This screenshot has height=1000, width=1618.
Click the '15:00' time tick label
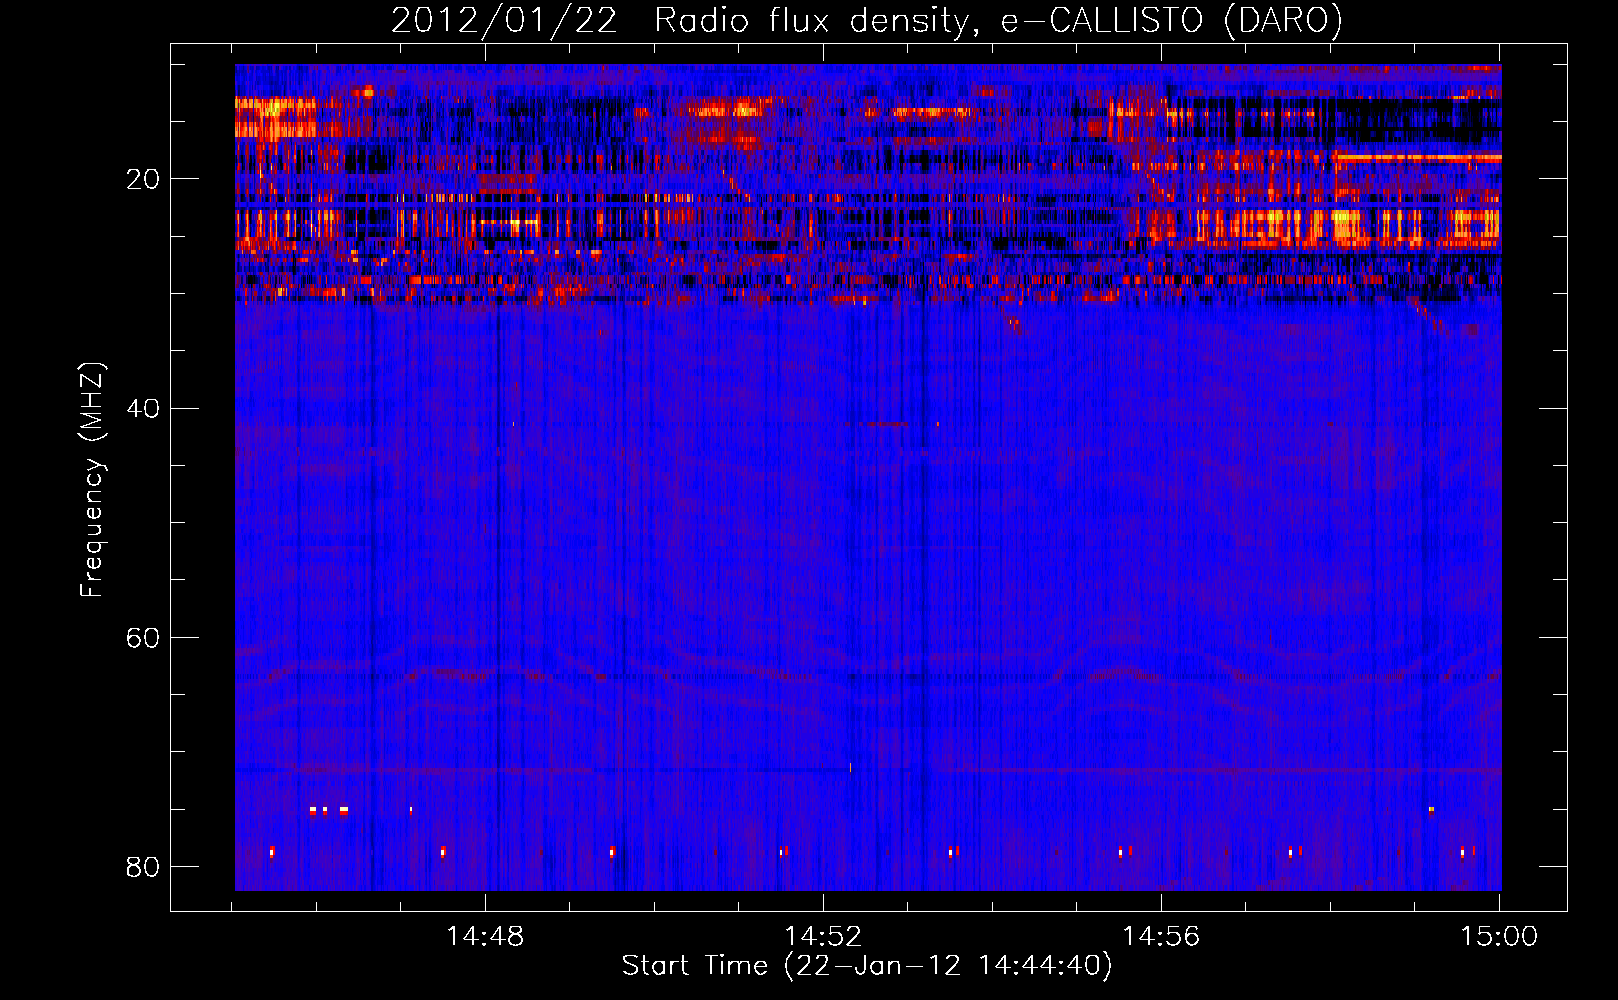[1499, 937]
